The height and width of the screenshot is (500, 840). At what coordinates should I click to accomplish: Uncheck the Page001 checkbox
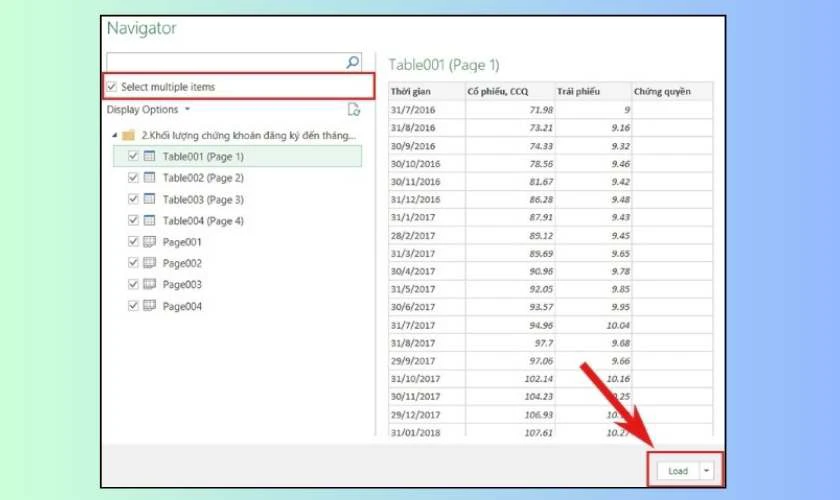pos(133,242)
